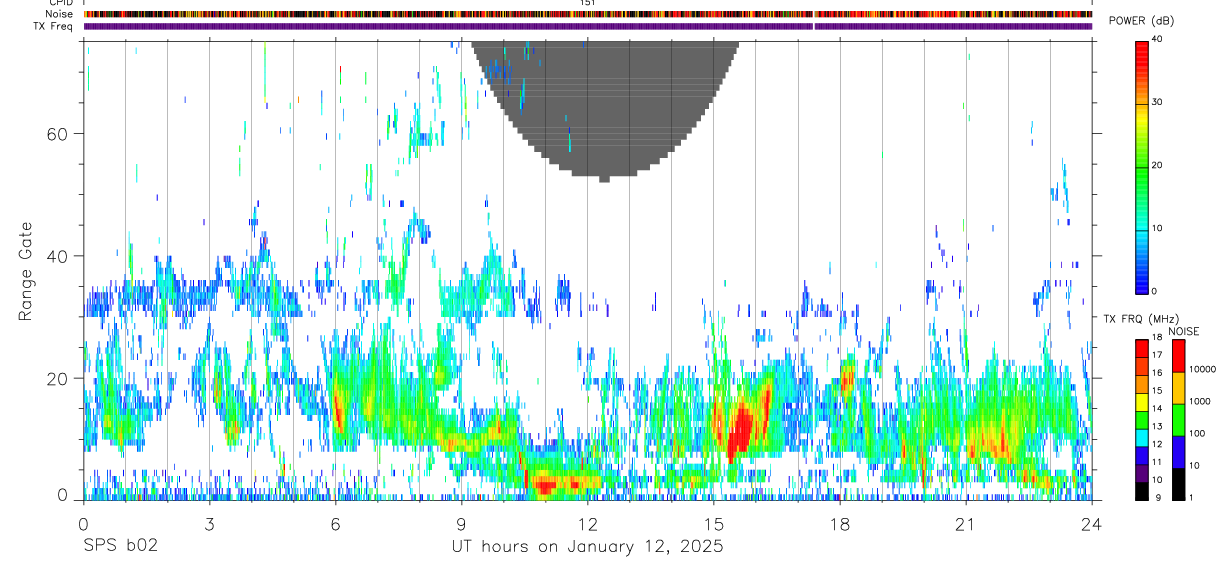Click Range Gate axis tick label '40'

(x=59, y=256)
